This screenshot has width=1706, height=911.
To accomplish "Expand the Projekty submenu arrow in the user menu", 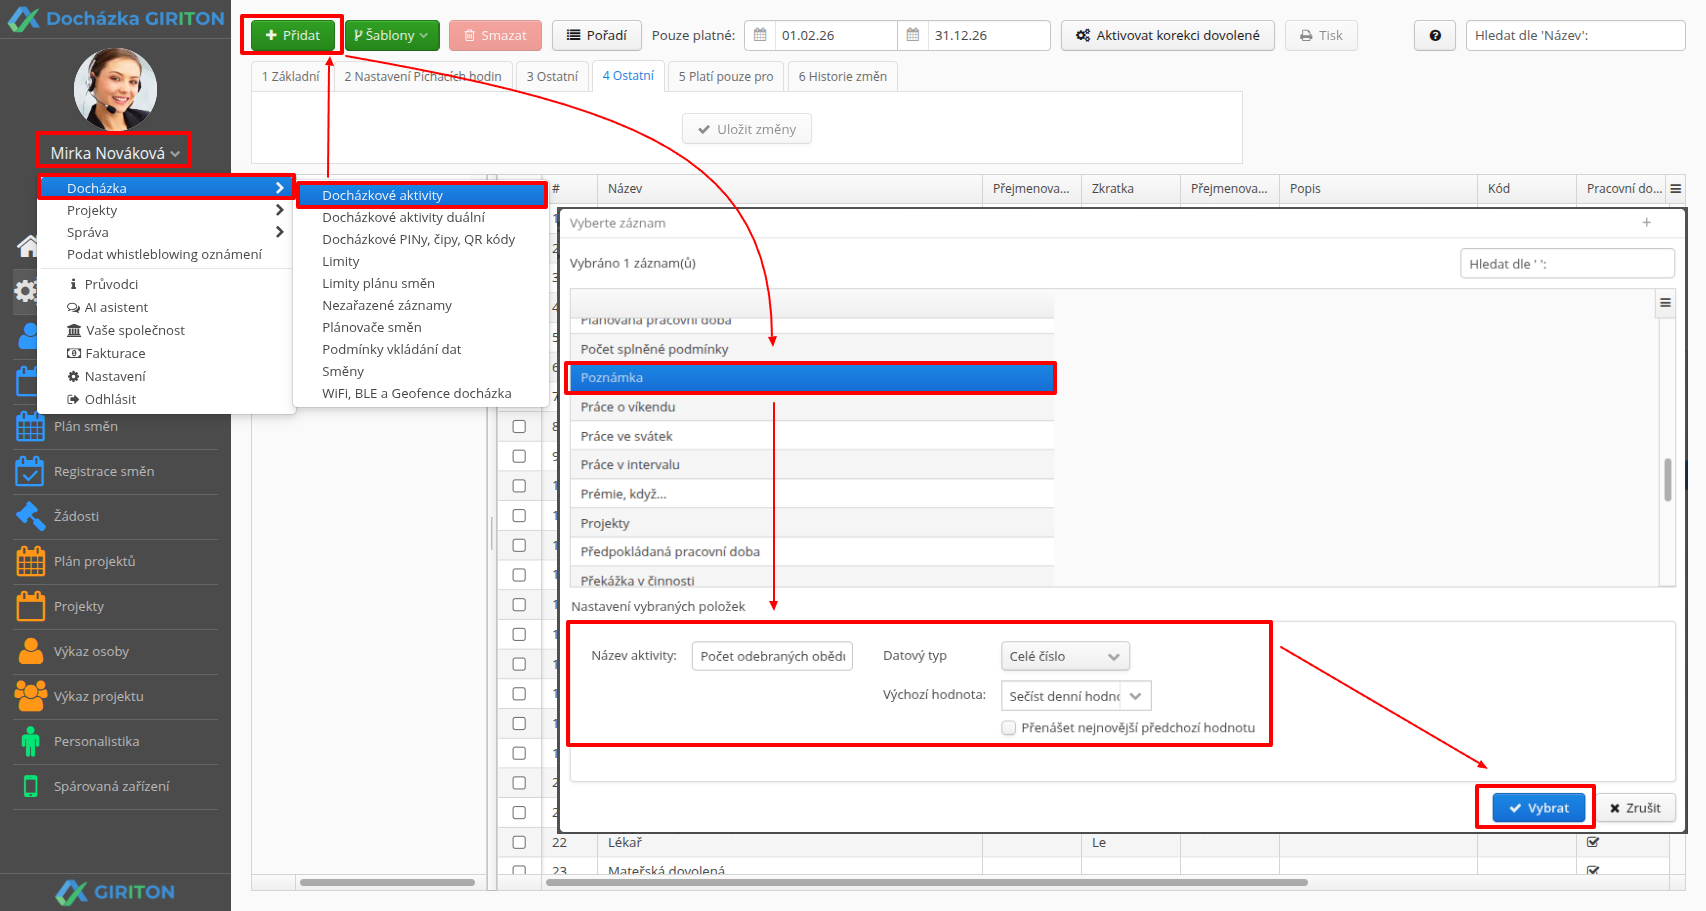I will pos(279,210).
